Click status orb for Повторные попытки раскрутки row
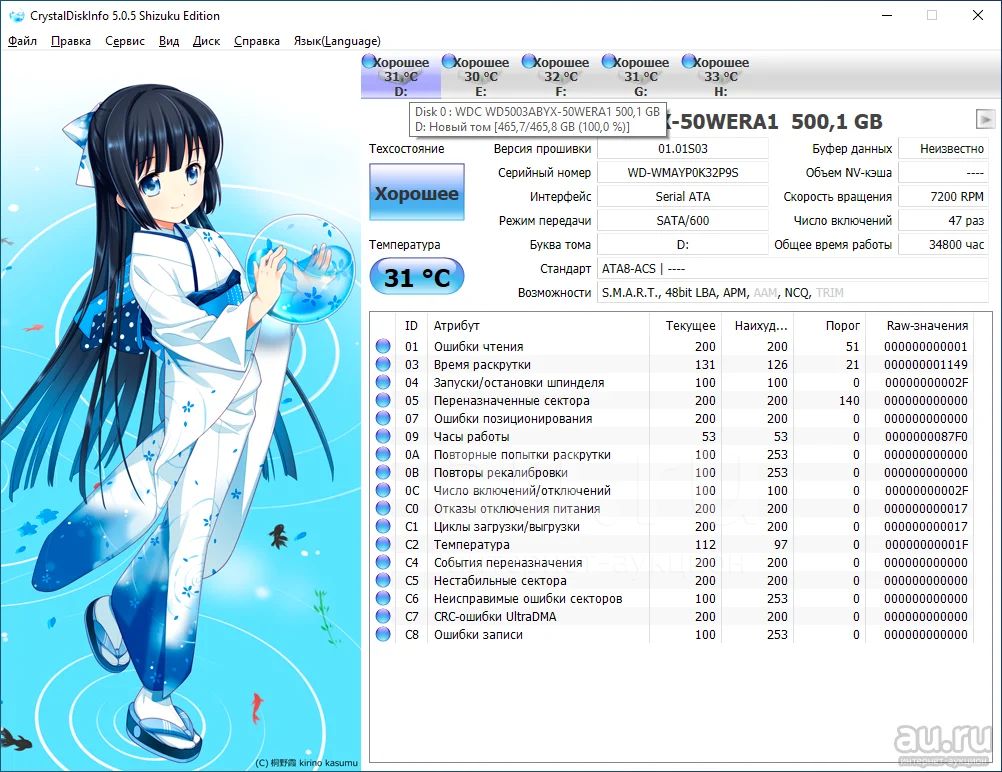The width and height of the screenshot is (1002, 772). [383, 454]
